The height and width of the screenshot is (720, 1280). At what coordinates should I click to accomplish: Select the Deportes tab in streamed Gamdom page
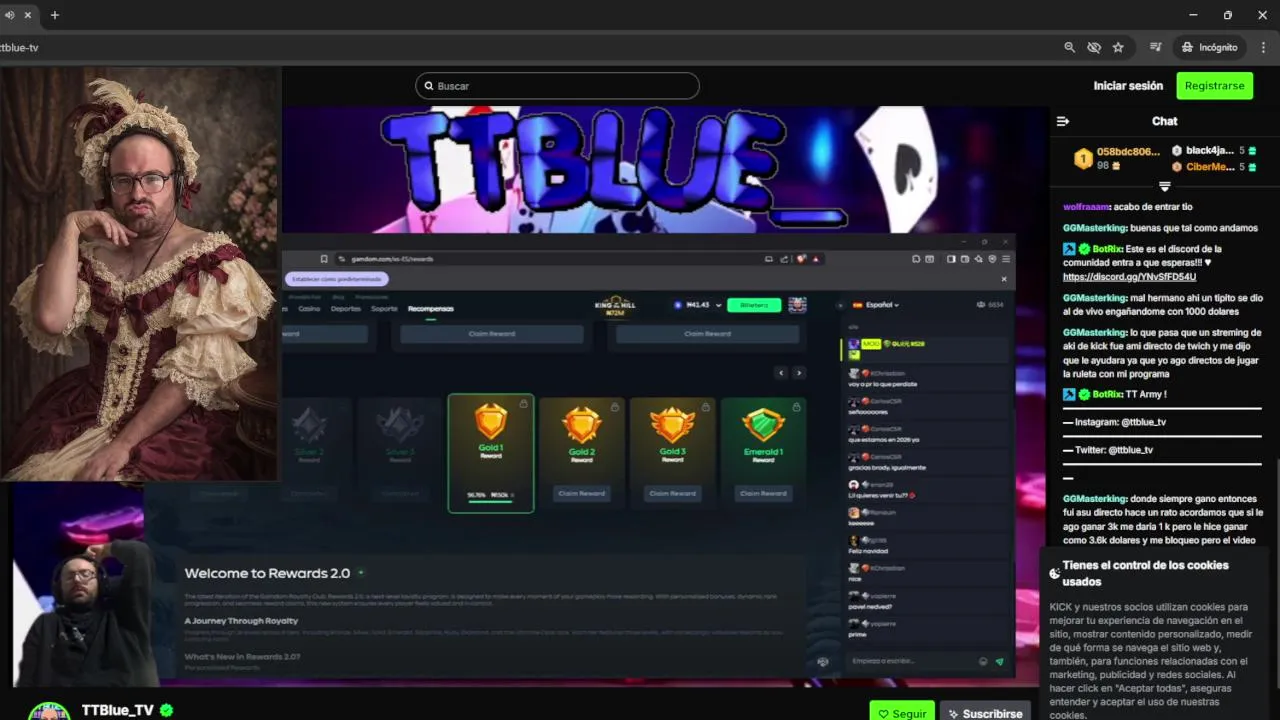coord(346,309)
